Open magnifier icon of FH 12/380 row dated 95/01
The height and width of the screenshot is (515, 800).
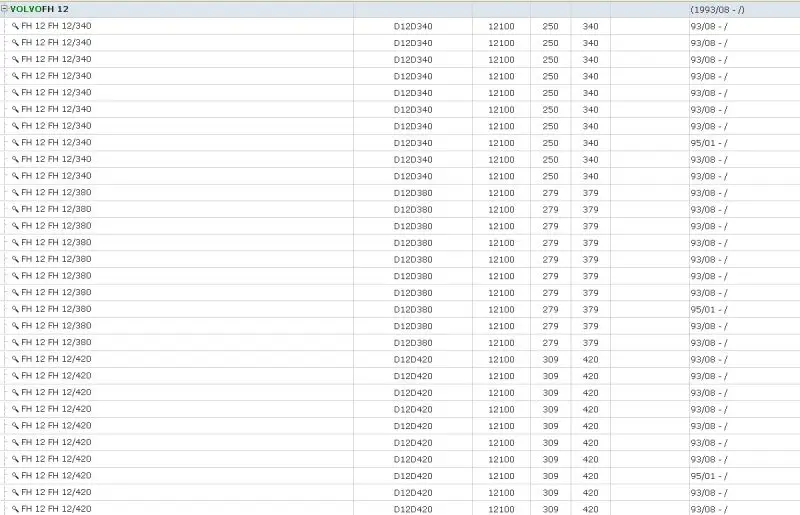(x=15, y=309)
